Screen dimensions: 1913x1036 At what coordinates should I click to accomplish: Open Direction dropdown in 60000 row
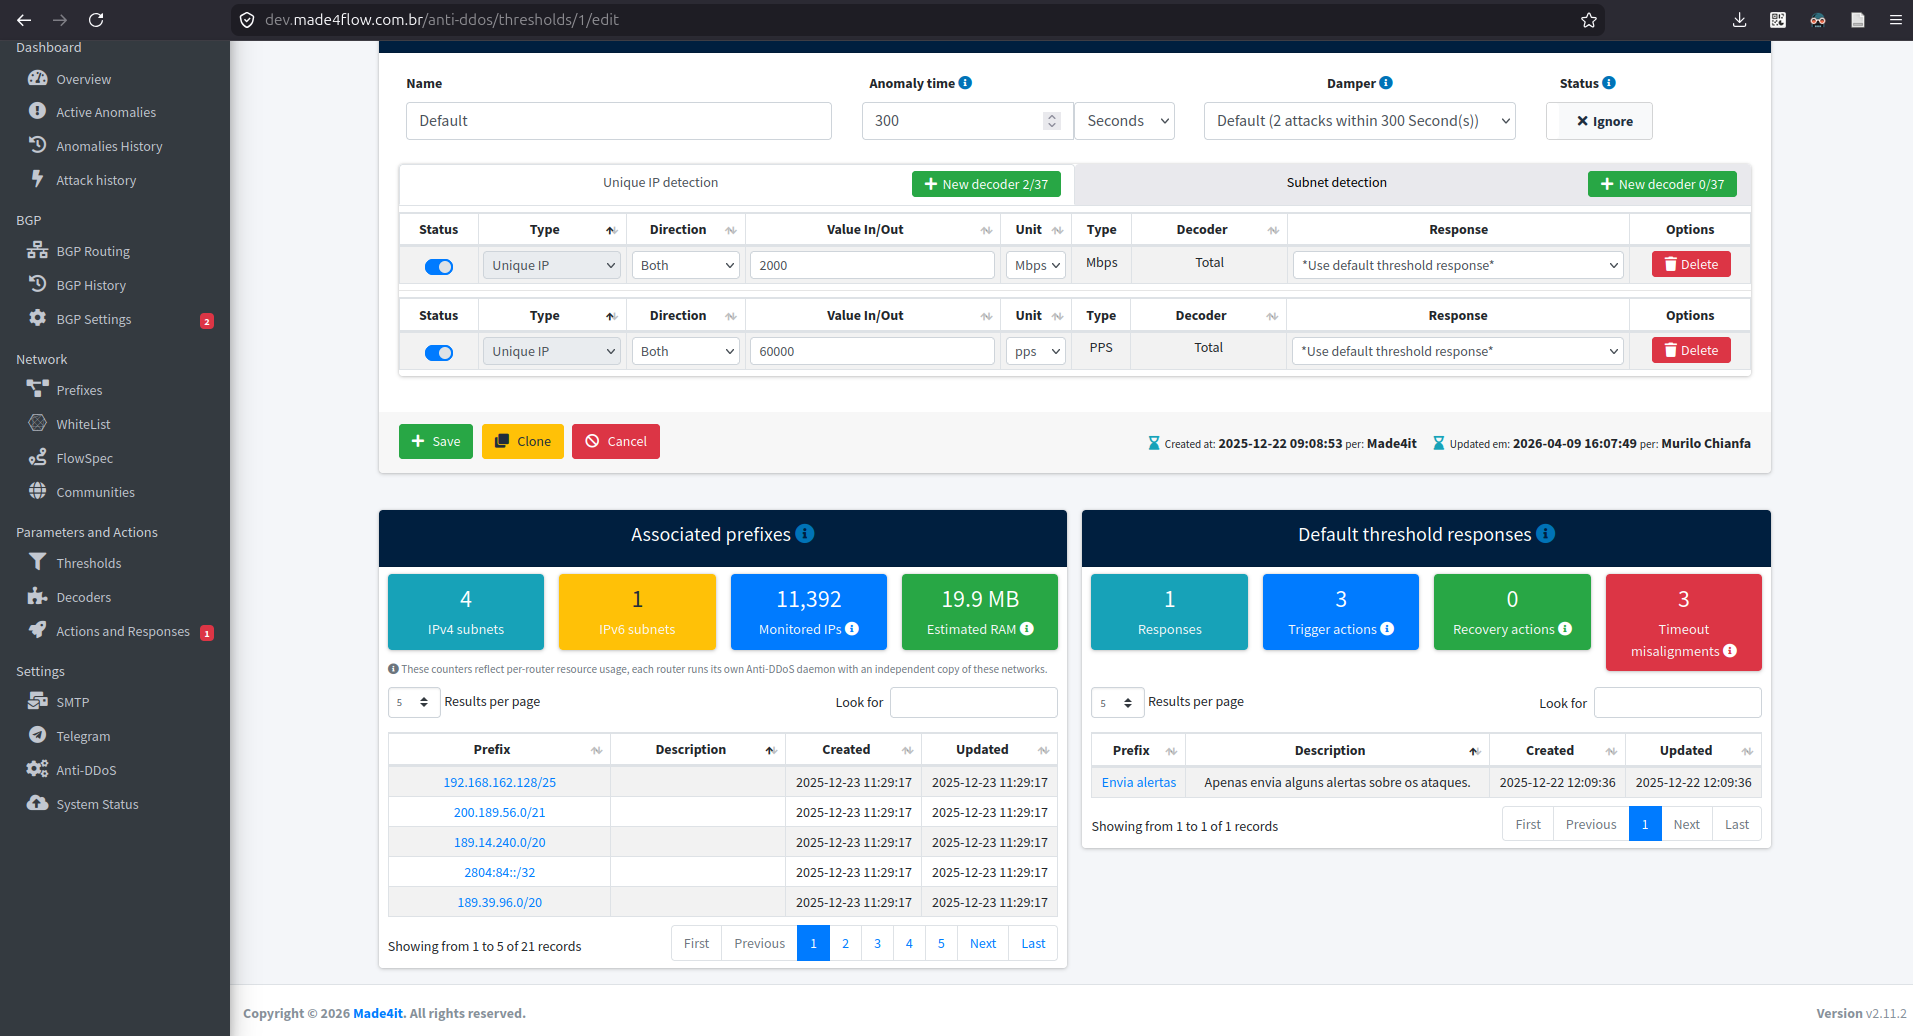686,351
